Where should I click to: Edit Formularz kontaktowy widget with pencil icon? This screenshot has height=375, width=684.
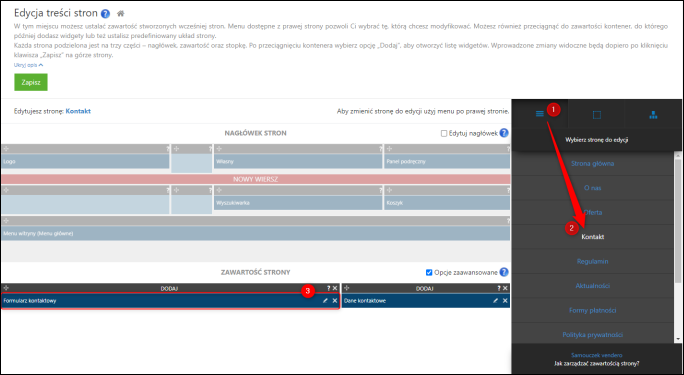point(325,300)
